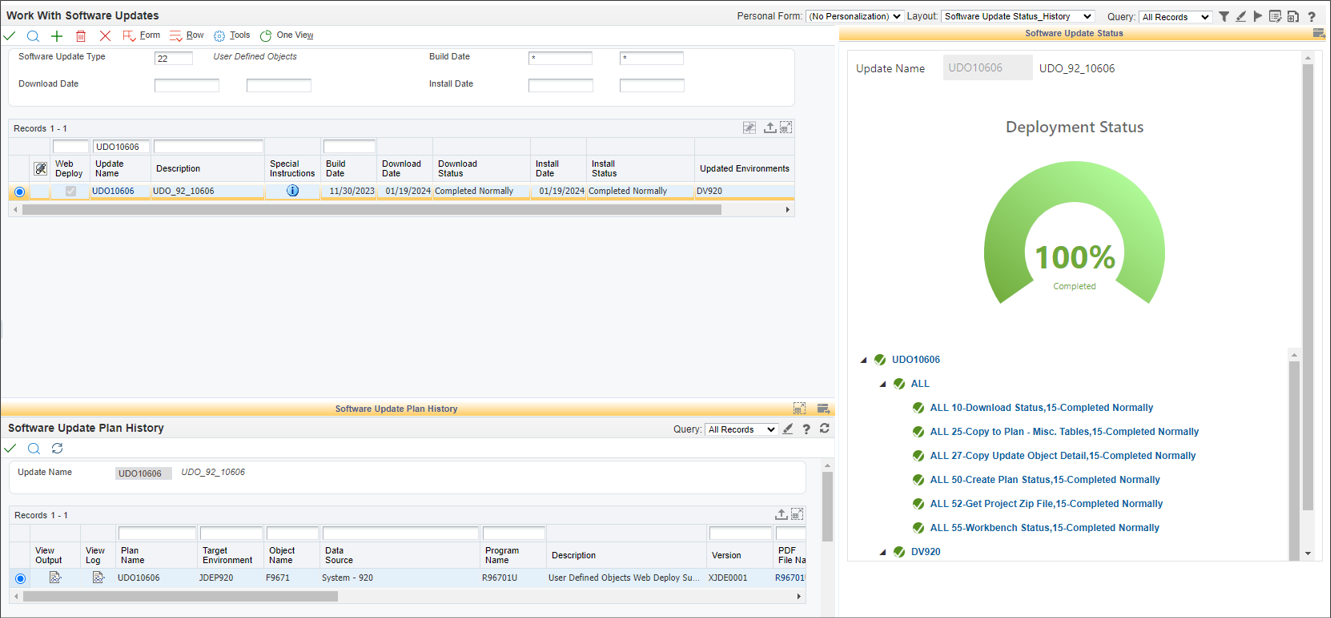Click the Find magnifier icon in top toolbar
Screen dimensions: 1331x618
click(x=33, y=36)
